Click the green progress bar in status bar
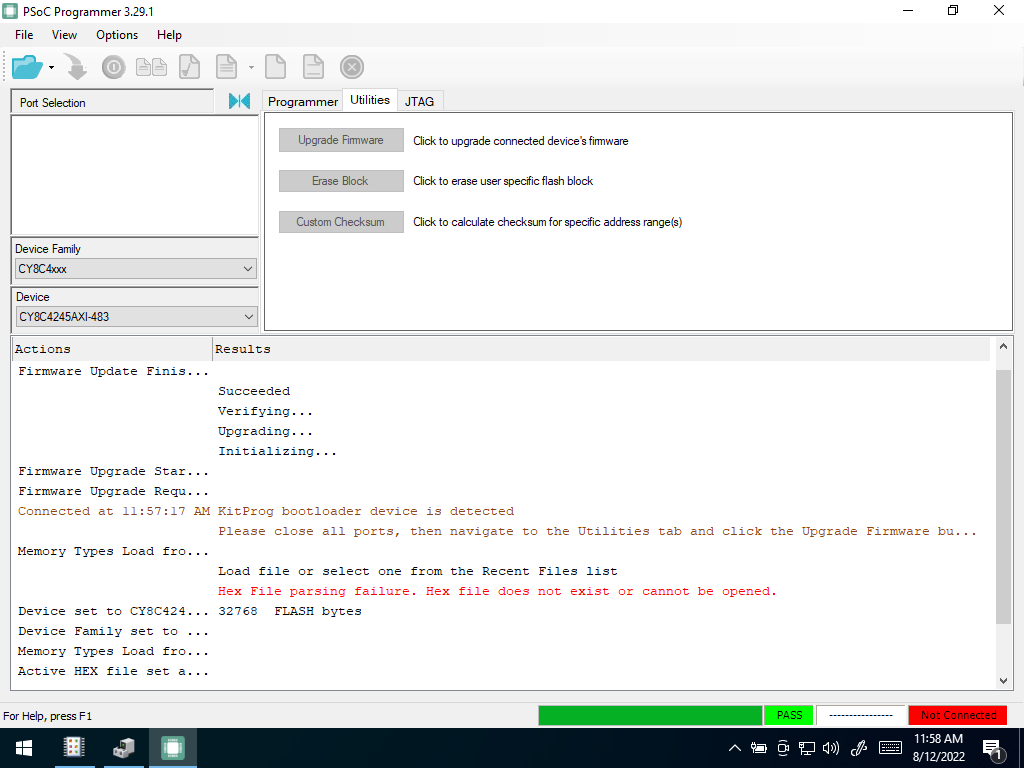Image resolution: width=1024 pixels, height=768 pixels. click(x=650, y=715)
